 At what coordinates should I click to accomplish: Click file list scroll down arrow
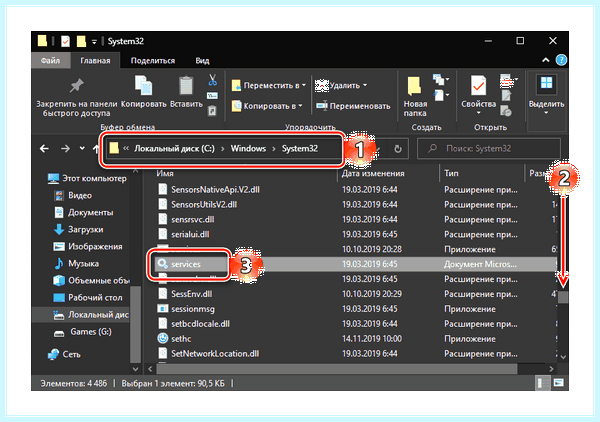(x=563, y=357)
